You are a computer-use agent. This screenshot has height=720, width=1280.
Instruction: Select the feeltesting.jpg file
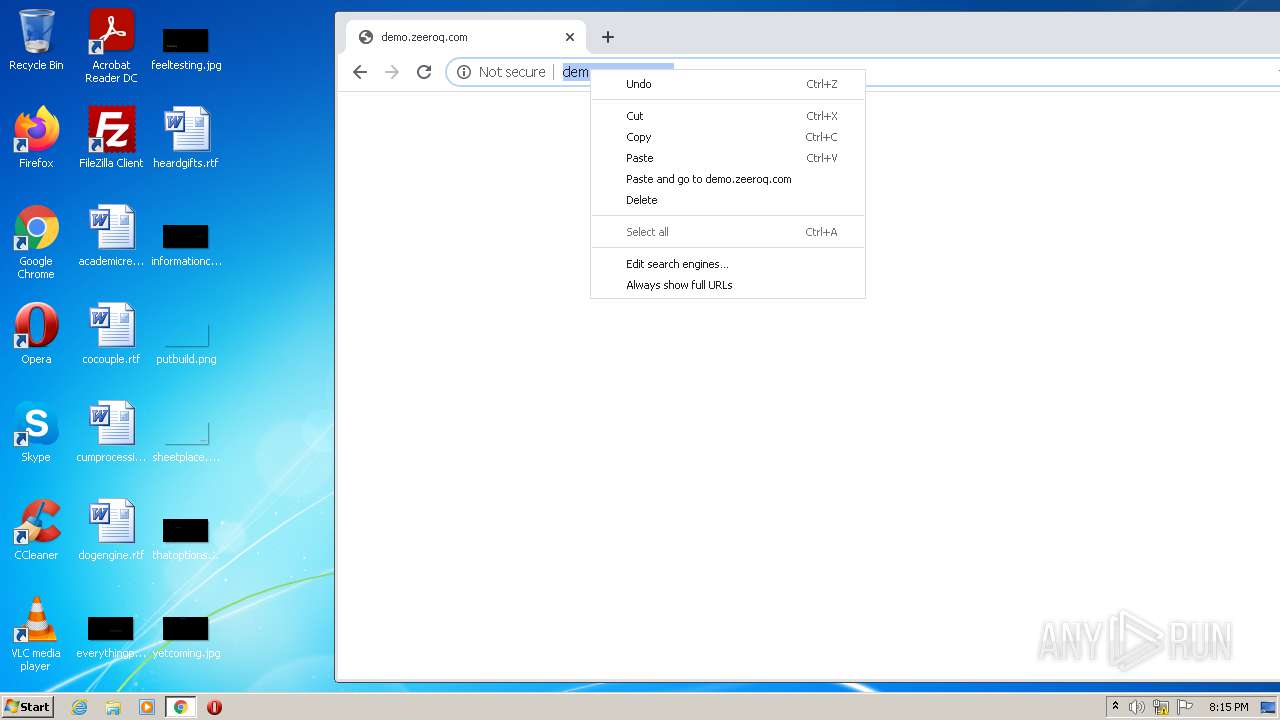[186, 48]
